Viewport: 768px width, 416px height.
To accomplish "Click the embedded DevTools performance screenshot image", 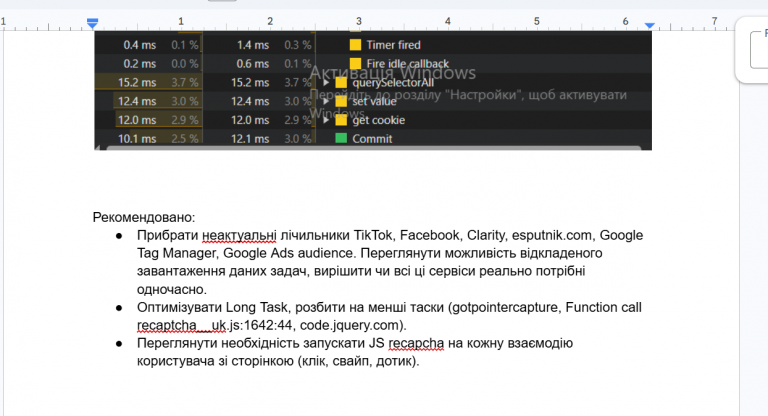I will click(x=373, y=90).
